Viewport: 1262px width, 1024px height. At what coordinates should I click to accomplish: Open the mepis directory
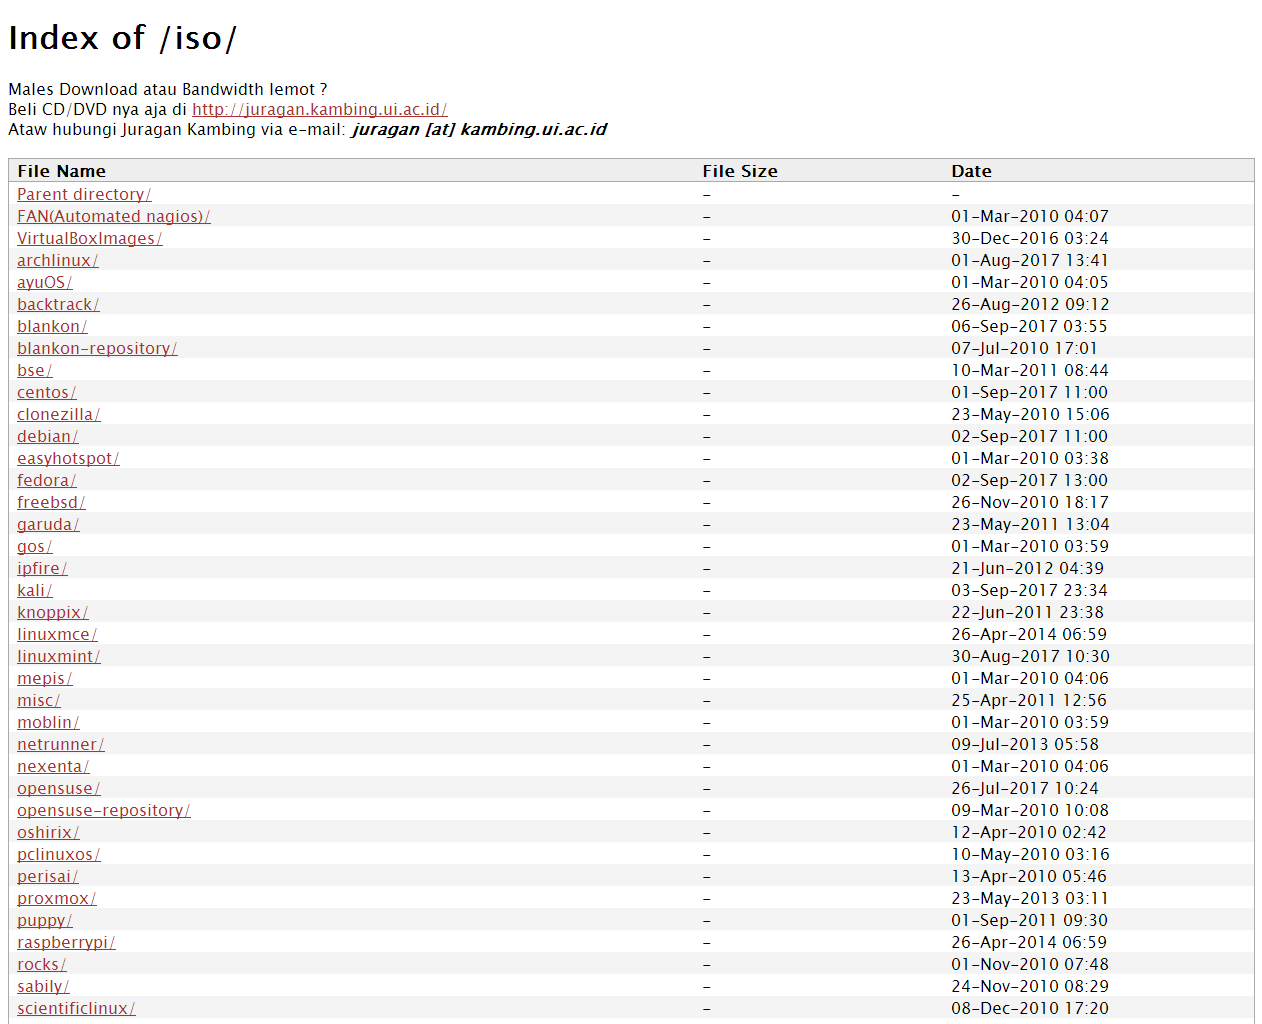(x=44, y=678)
